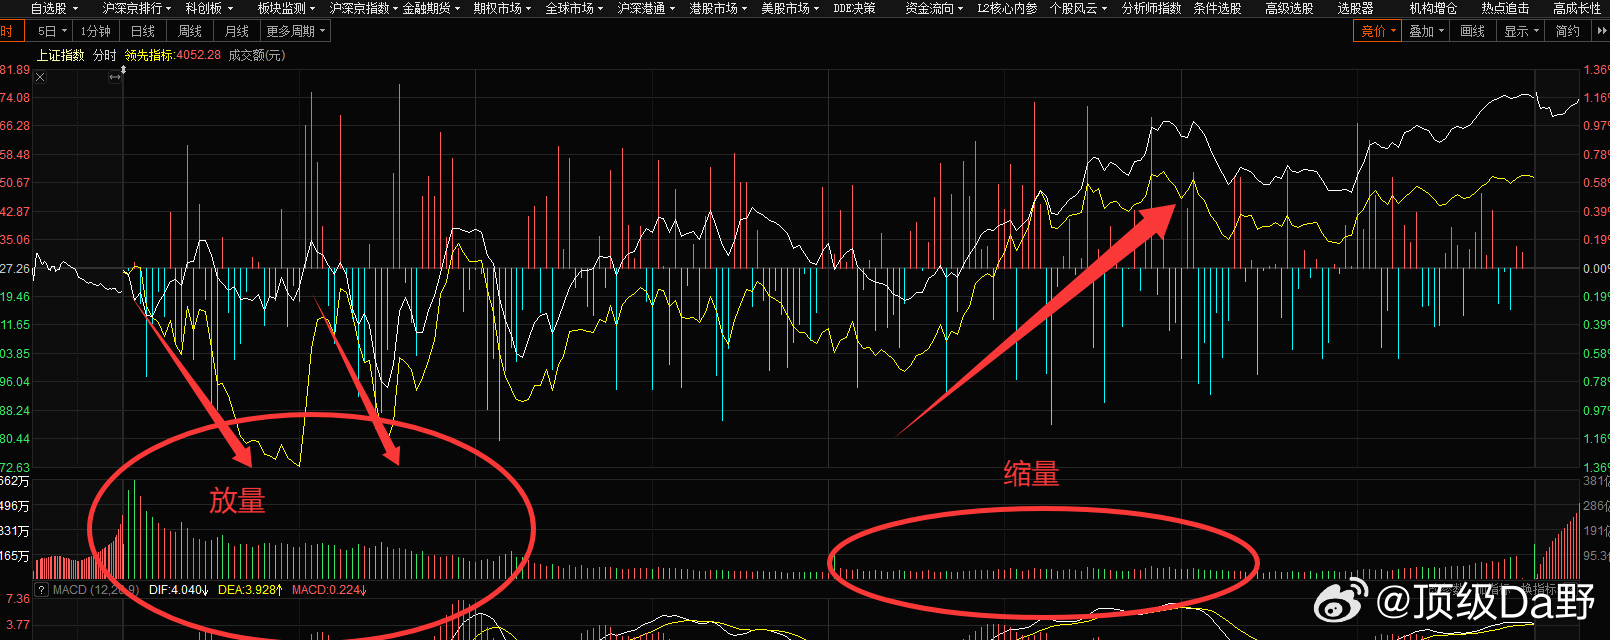The width and height of the screenshot is (1610, 640).
Task: Open the 科创板 dropdown
Action: pos(209,8)
